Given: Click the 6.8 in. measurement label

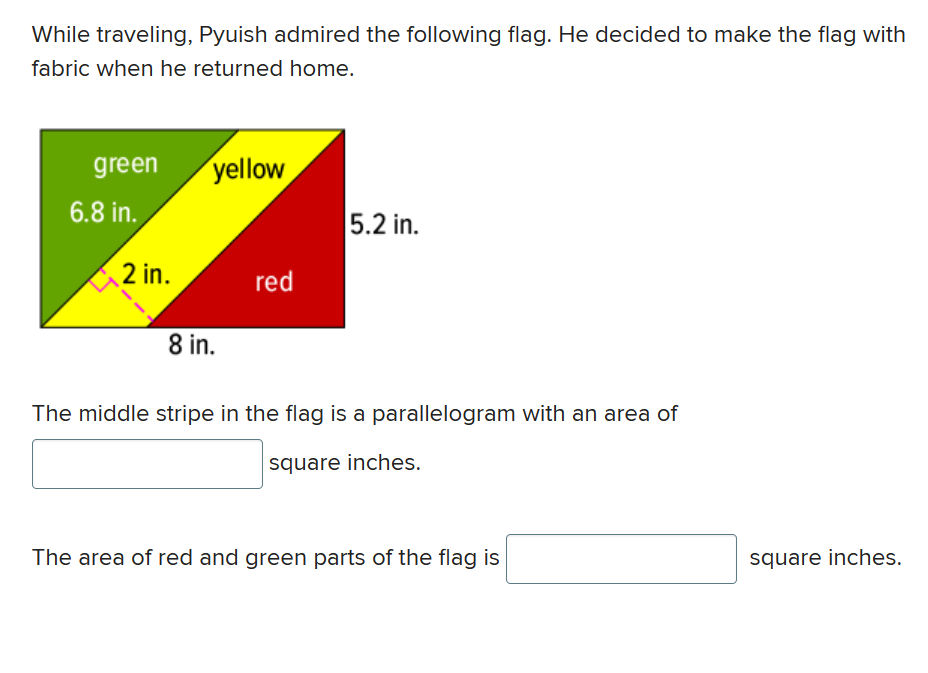Looking at the screenshot, I should click(102, 210).
